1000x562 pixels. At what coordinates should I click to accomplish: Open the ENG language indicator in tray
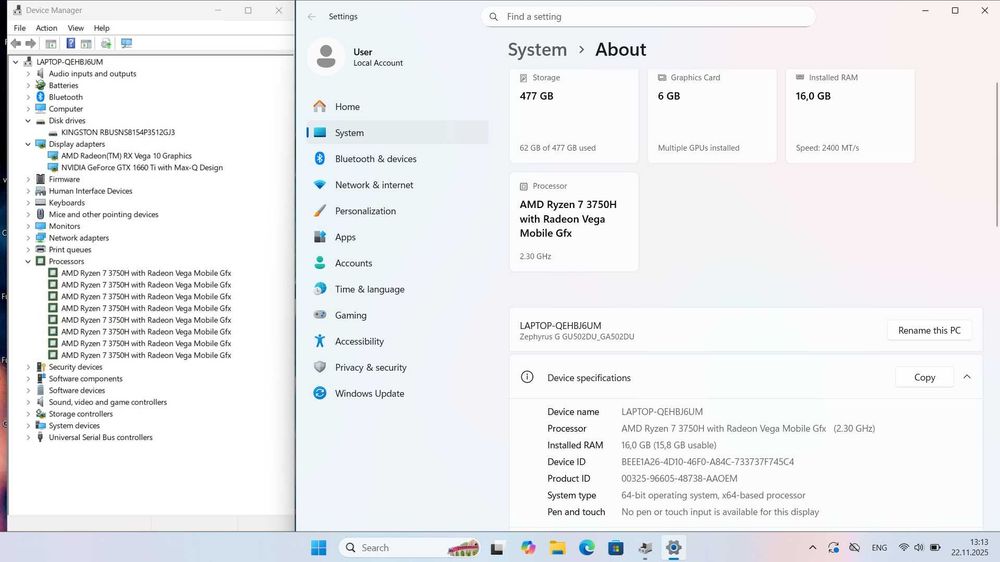pyautogui.click(x=879, y=547)
